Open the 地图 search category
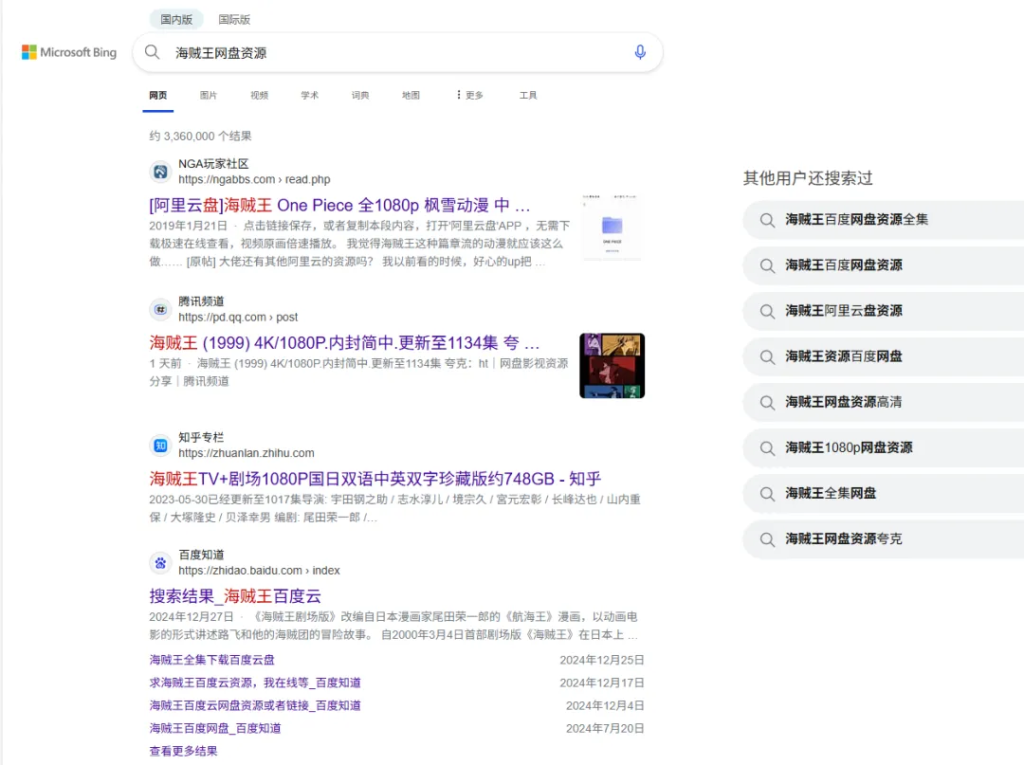The width and height of the screenshot is (1024, 765). coord(410,95)
